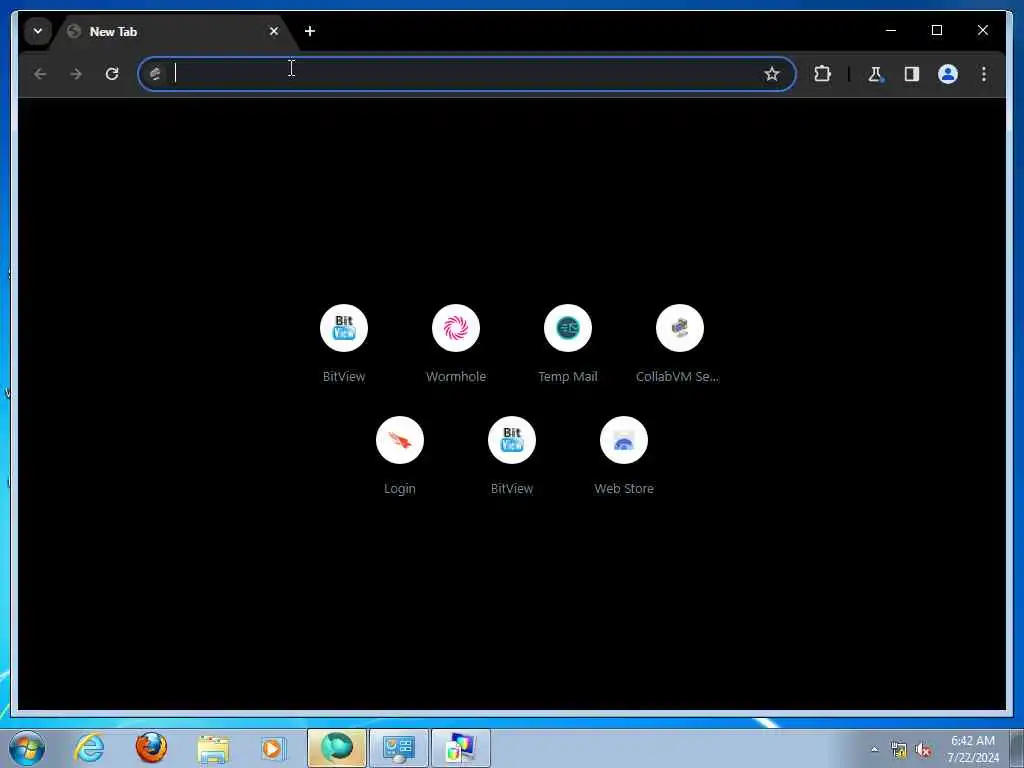Open Windows Media Player from taskbar

point(273,749)
